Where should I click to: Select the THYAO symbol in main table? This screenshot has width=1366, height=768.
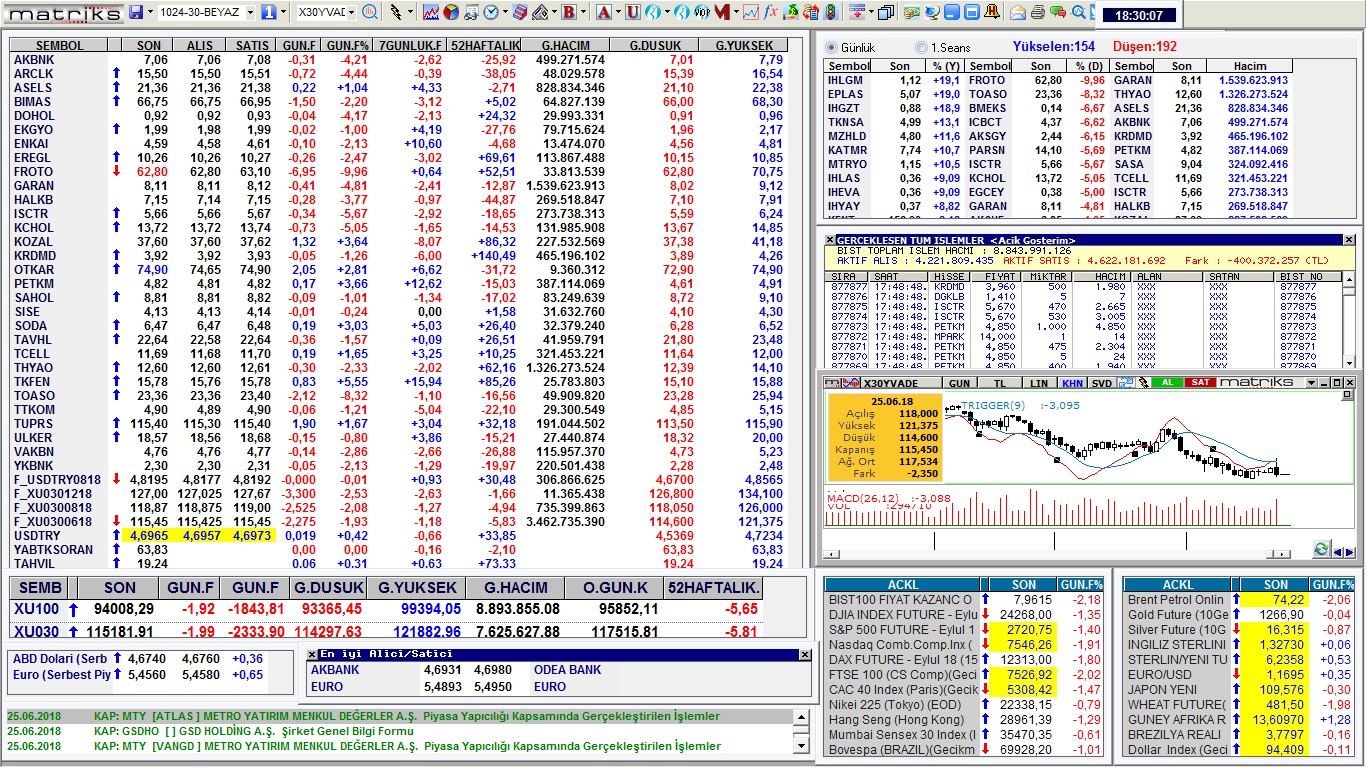34,368
